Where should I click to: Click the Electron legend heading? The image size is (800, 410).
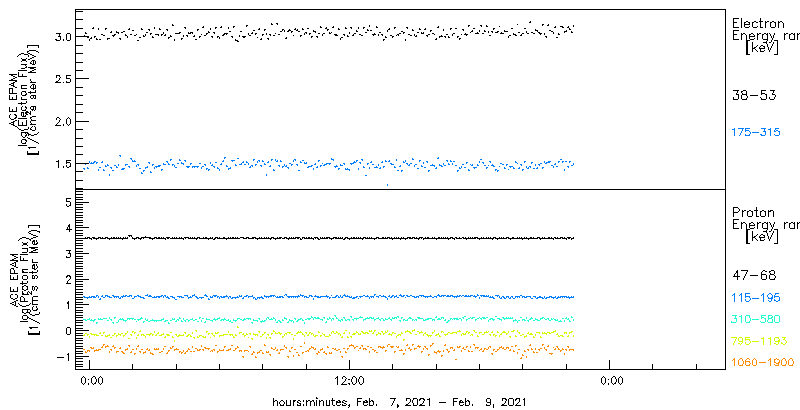pyautogui.click(x=758, y=23)
